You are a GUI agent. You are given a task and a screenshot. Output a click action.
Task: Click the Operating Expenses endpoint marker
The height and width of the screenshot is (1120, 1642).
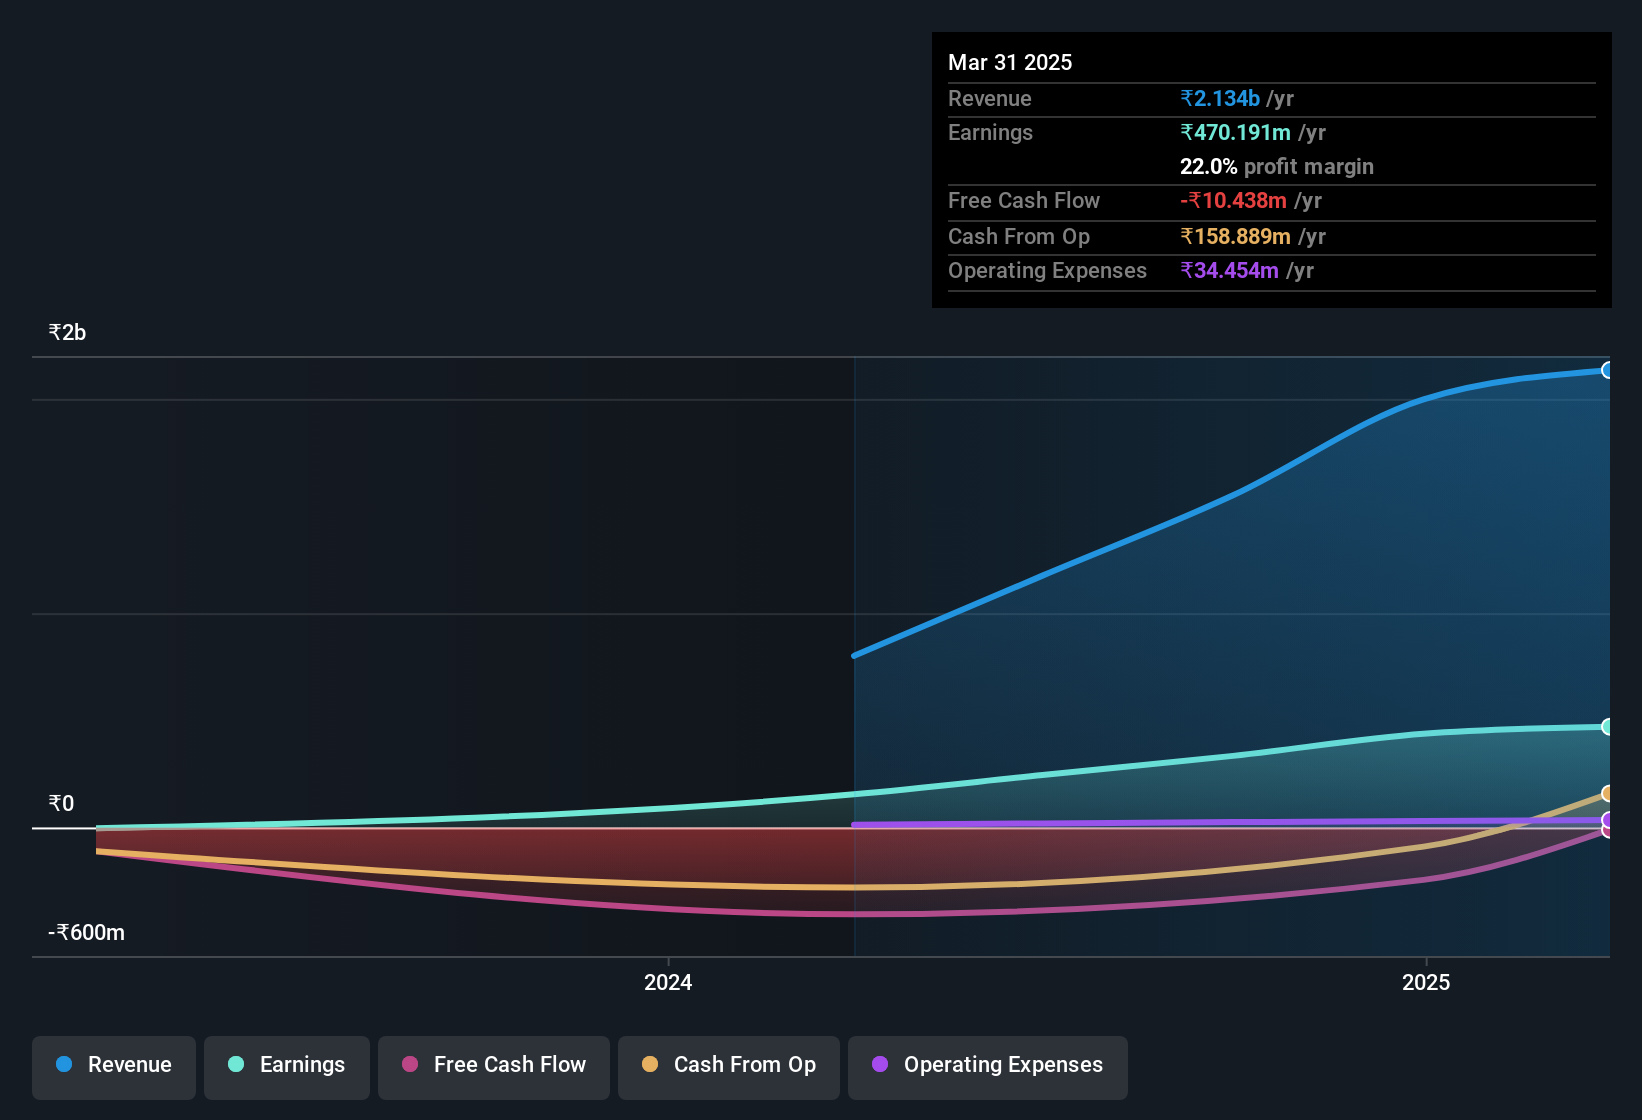click(x=1607, y=820)
